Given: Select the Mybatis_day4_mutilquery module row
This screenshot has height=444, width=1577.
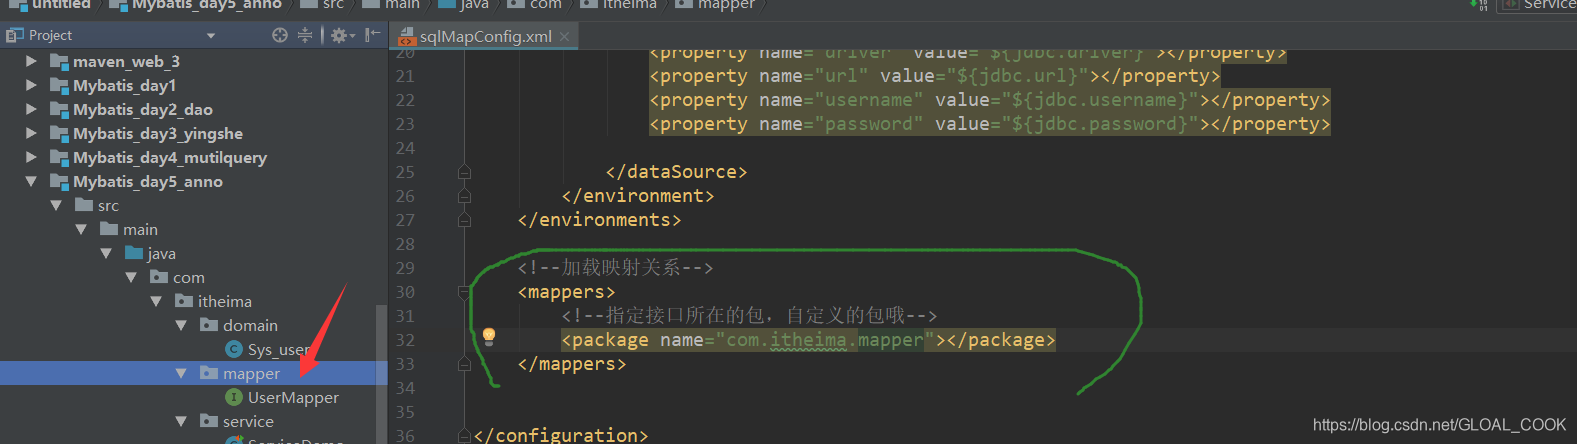Looking at the screenshot, I should click(193, 157).
